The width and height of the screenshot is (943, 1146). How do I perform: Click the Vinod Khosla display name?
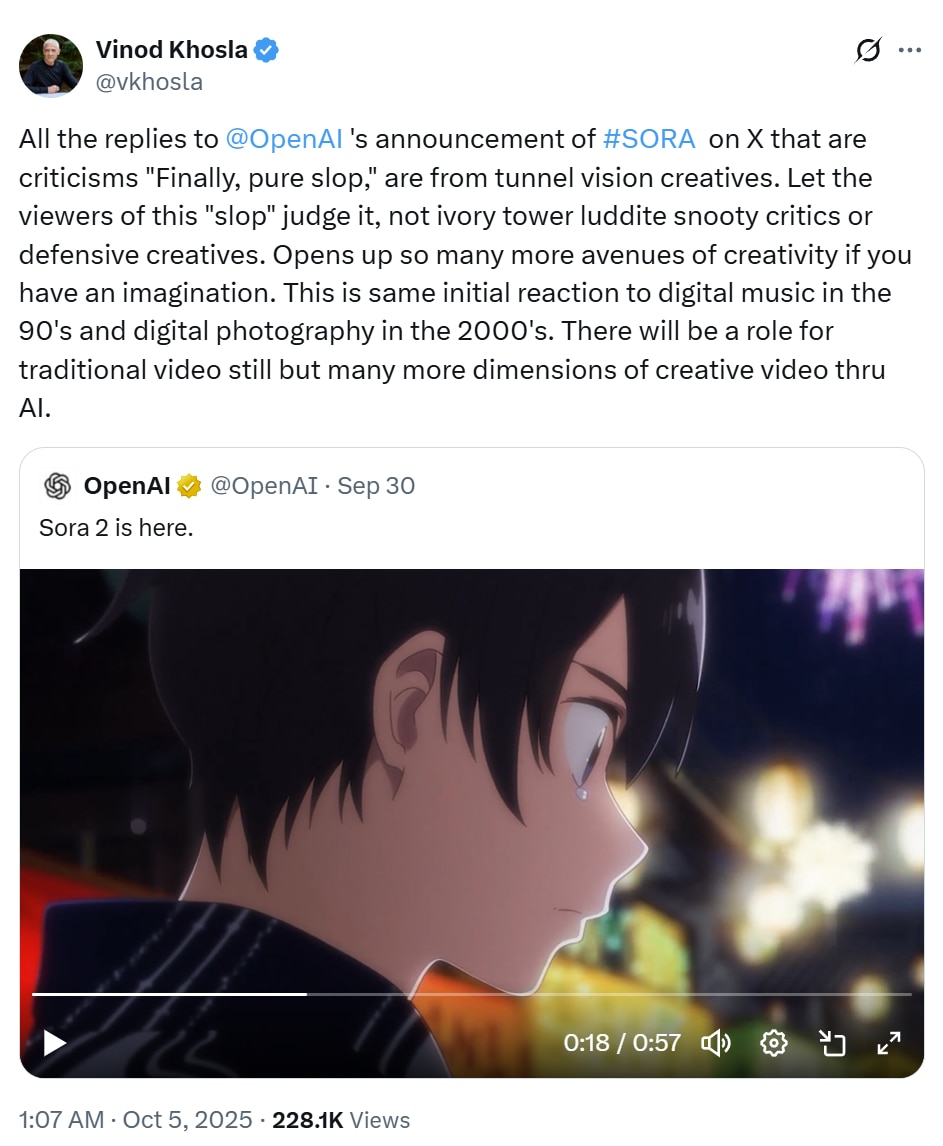point(172,50)
